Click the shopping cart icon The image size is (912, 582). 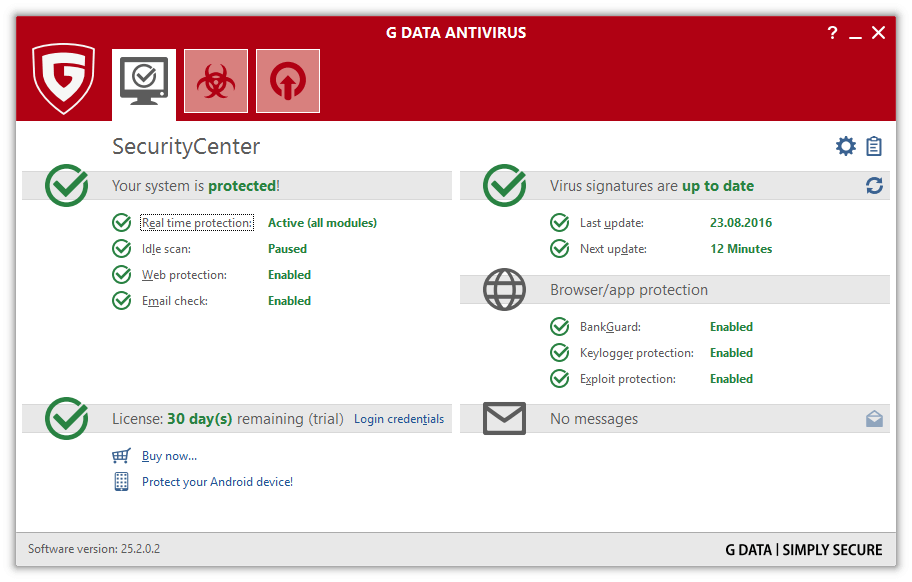pyautogui.click(x=121, y=456)
